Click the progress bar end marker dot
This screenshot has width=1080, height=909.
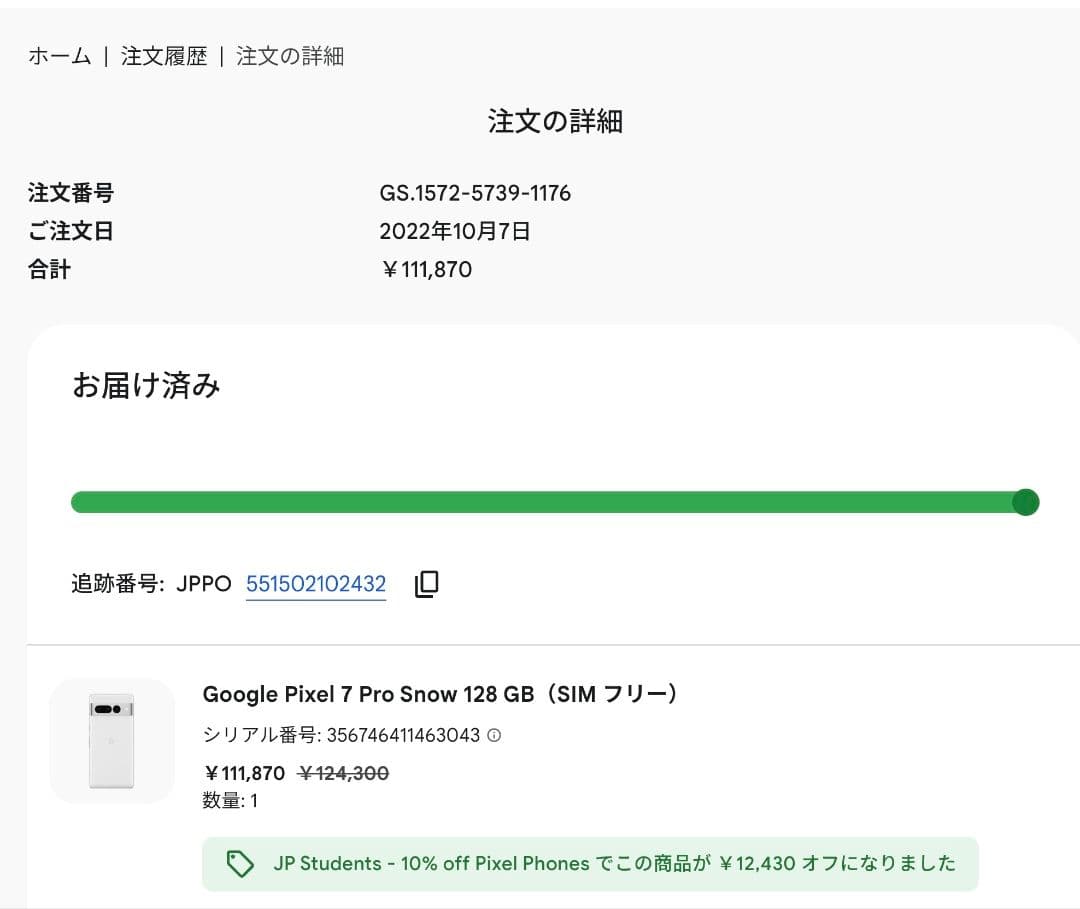pyautogui.click(x=1026, y=502)
